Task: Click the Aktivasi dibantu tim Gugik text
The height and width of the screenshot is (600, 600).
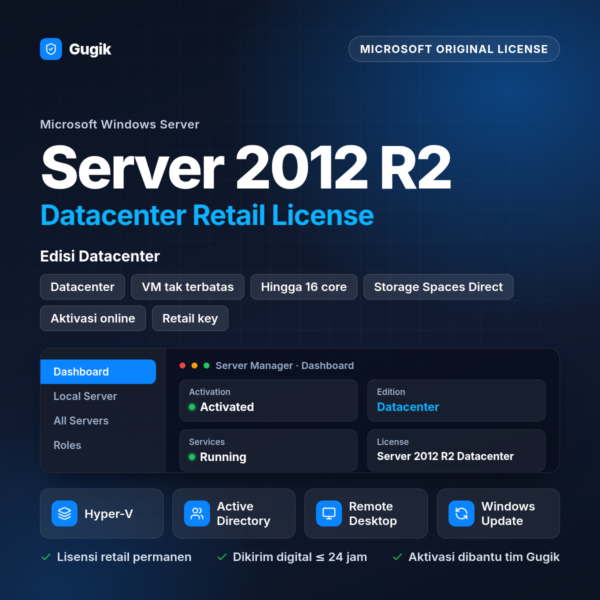Action: coord(484,557)
